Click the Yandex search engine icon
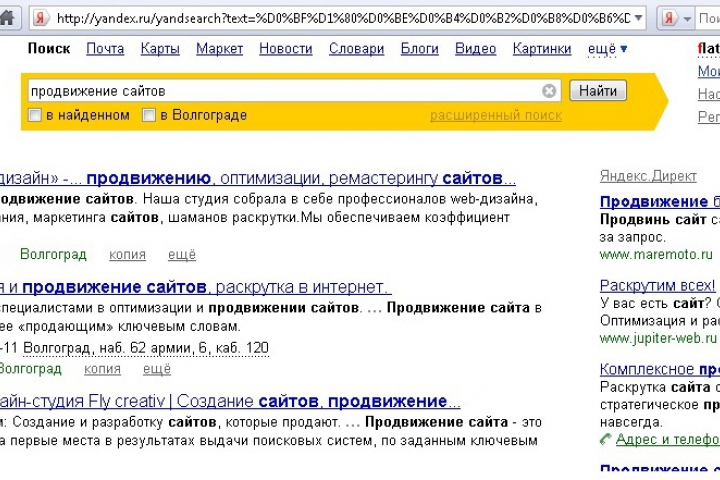Image resolution: width=720 pixels, height=480 pixels. (669, 18)
